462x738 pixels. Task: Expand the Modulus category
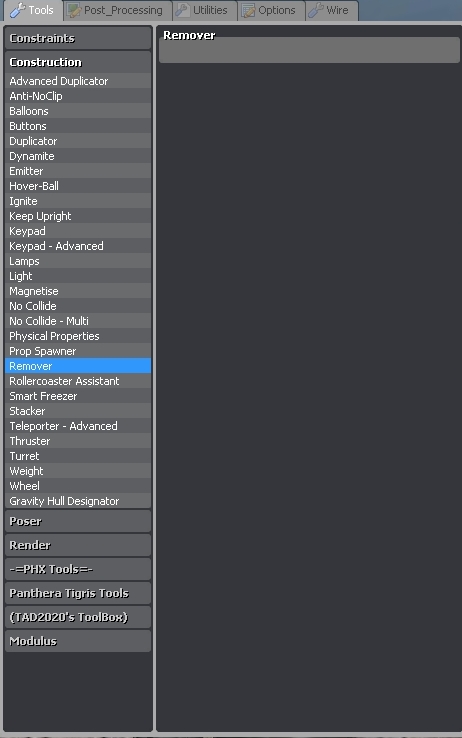[x=78, y=641]
